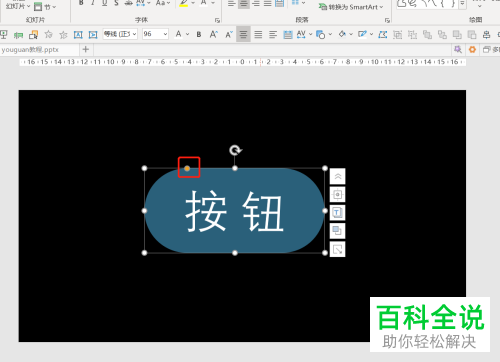Toggle underline formatting

click(104, 3)
